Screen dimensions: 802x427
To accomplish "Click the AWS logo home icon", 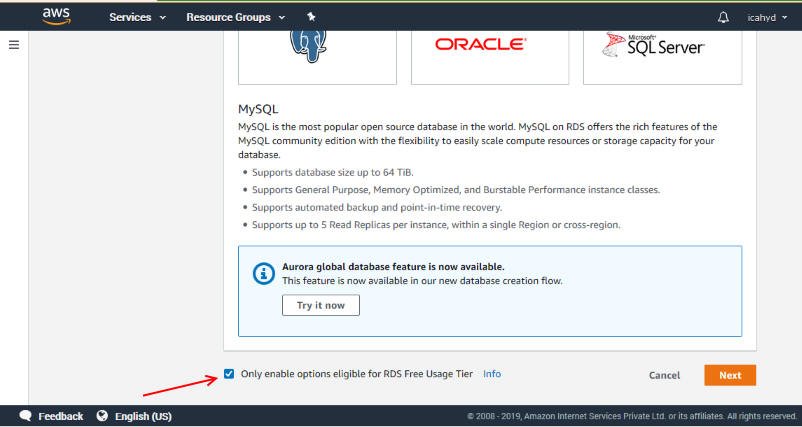I will (x=56, y=16).
